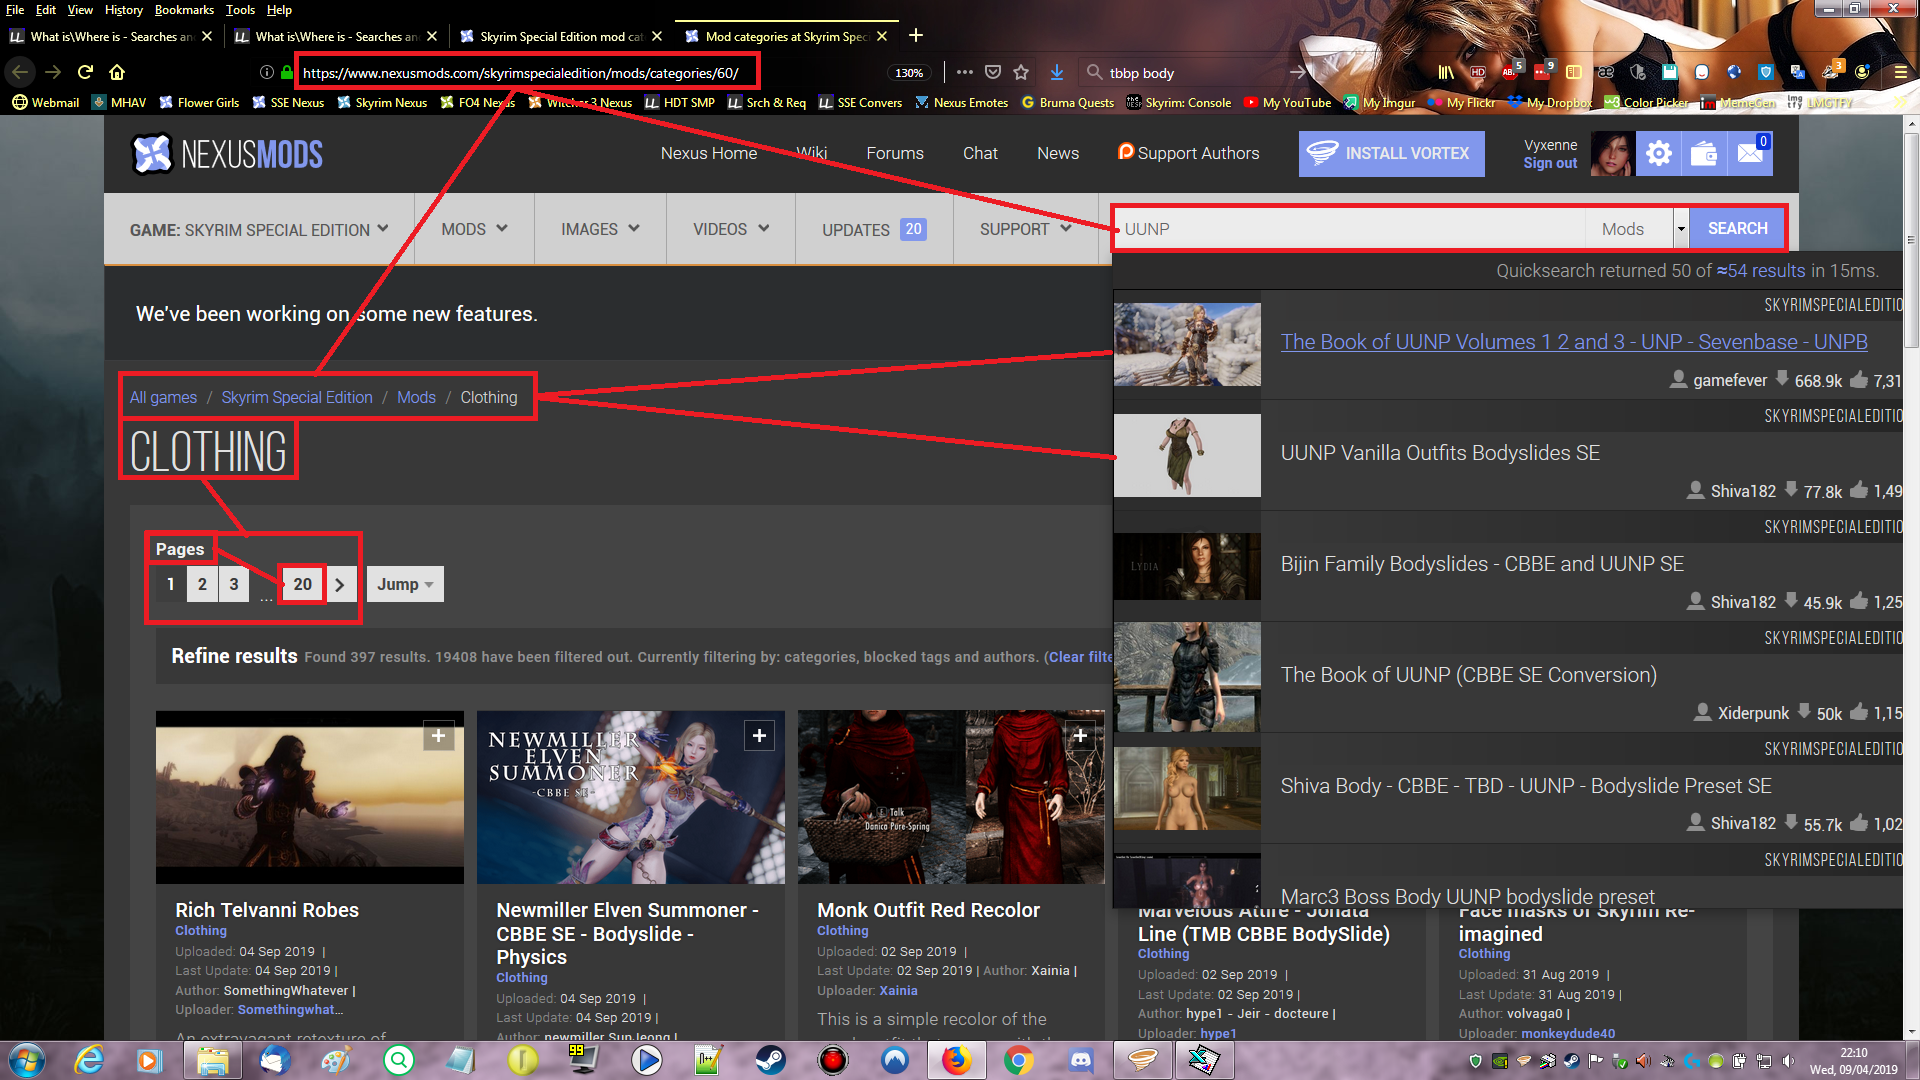The width and height of the screenshot is (1920, 1080).
Task: Expand the Game: Skyrim Special Edition dropdown
Action: tap(259, 230)
